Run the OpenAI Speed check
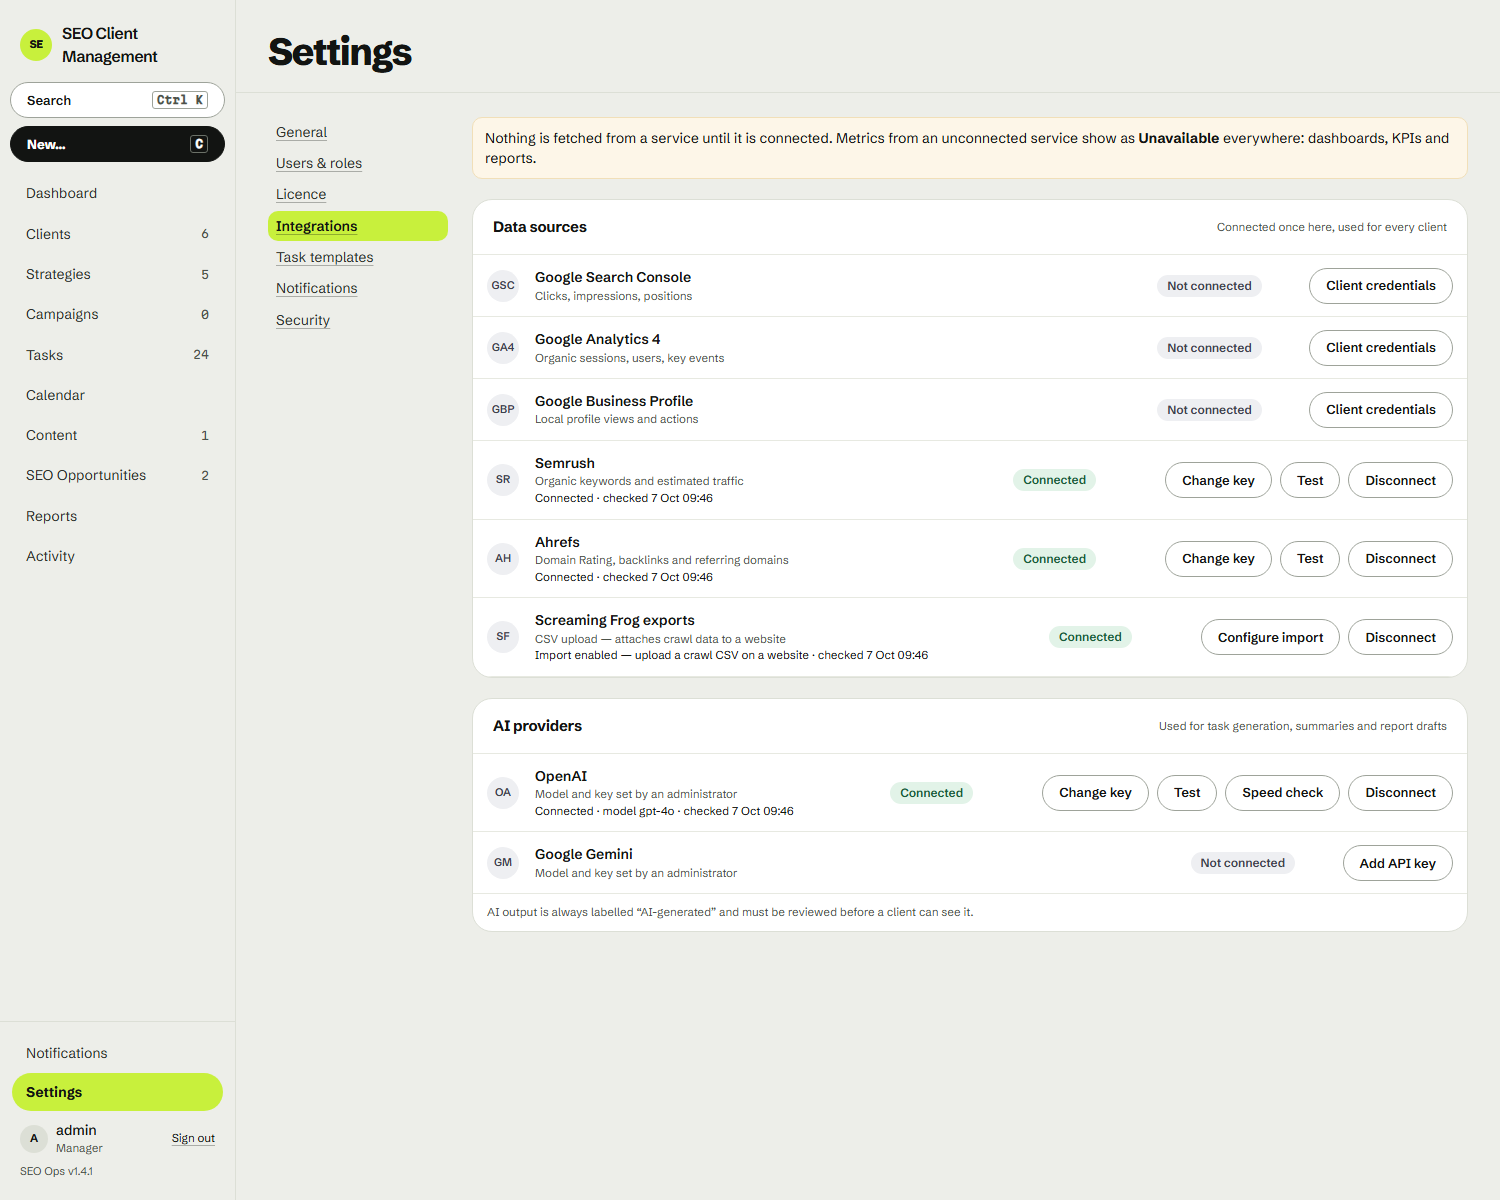1500x1200 pixels. pyautogui.click(x=1282, y=793)
